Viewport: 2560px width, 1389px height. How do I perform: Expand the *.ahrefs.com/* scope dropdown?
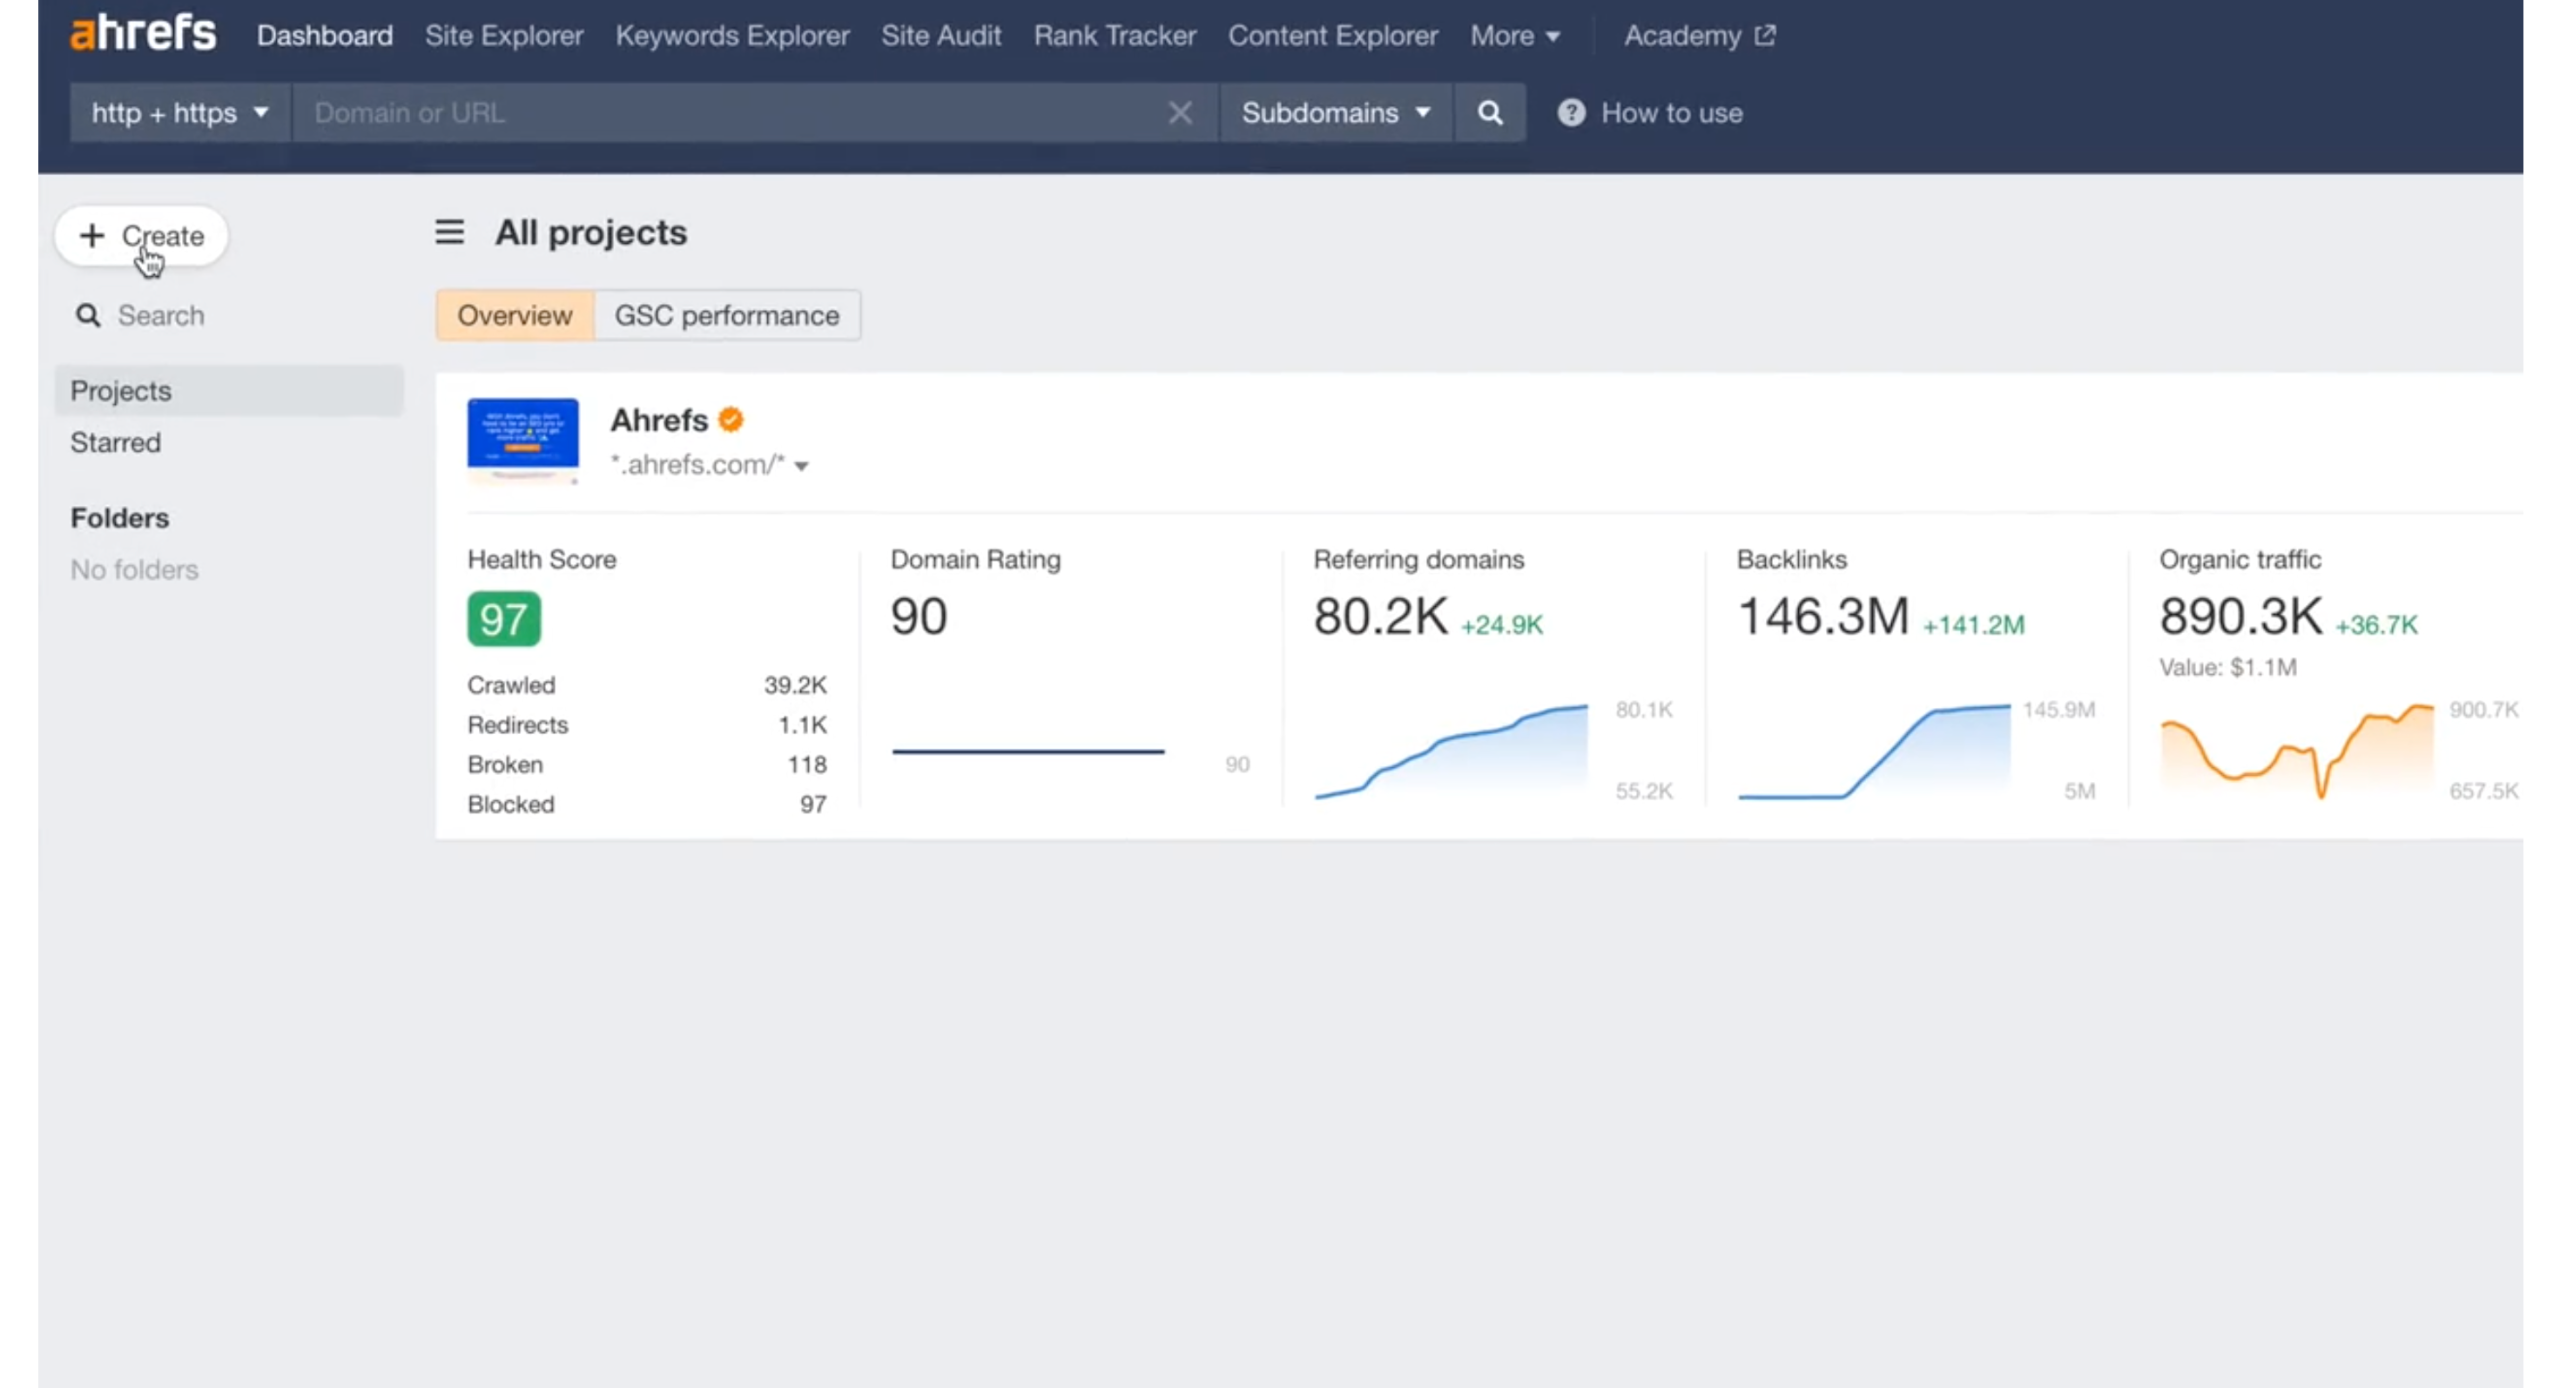[x=709, y=465]
